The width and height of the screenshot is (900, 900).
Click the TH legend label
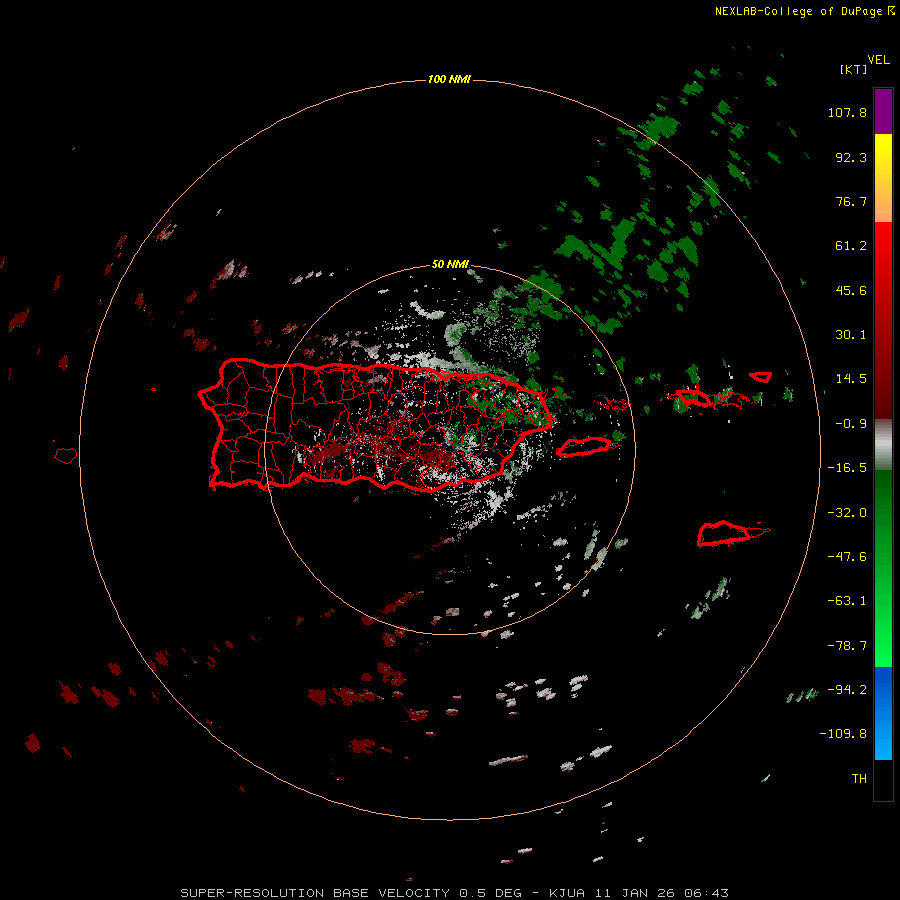(x=859, y=779)
